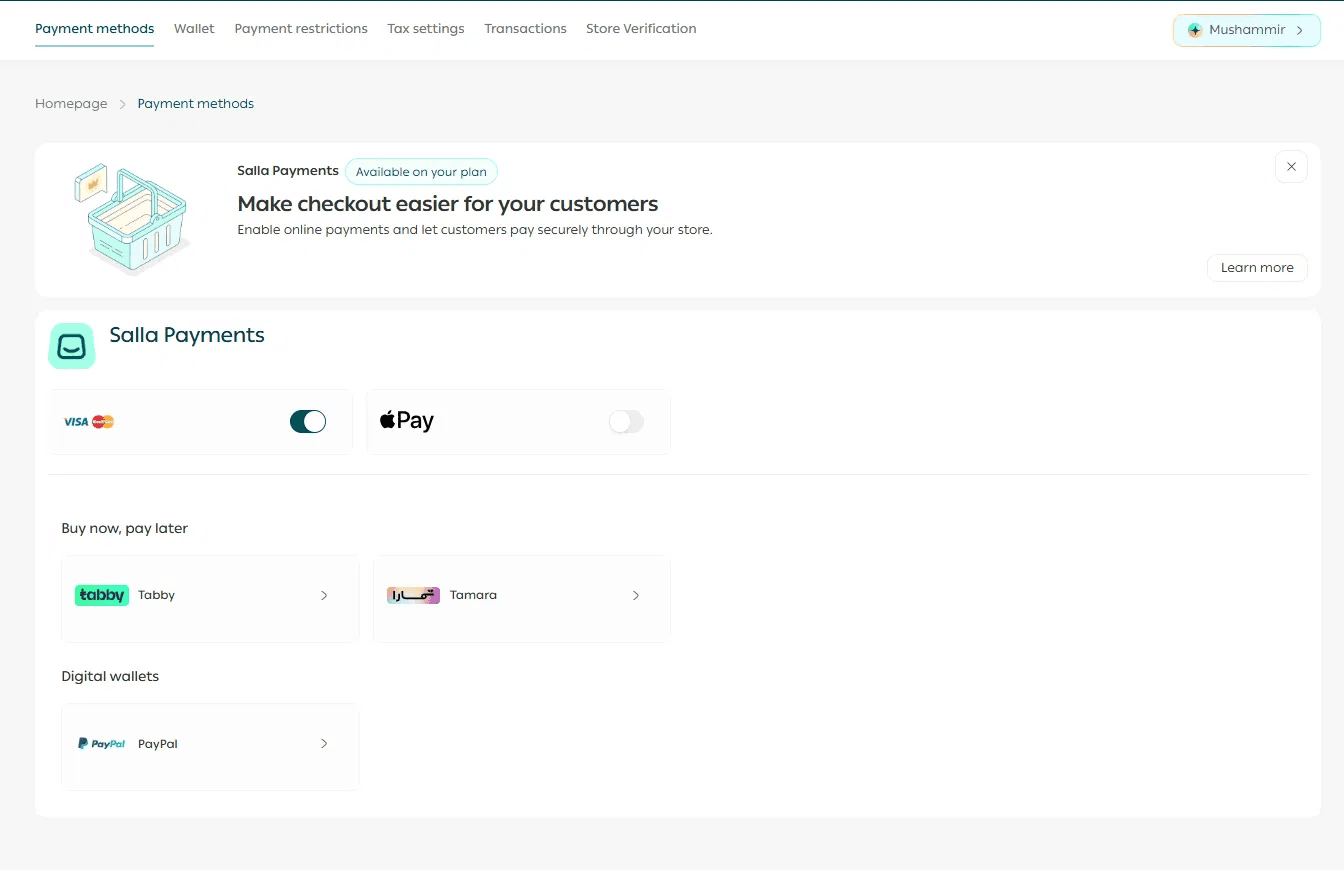
Task: Click the Make checkout easier headline
Action: click(x=448, y=204)
